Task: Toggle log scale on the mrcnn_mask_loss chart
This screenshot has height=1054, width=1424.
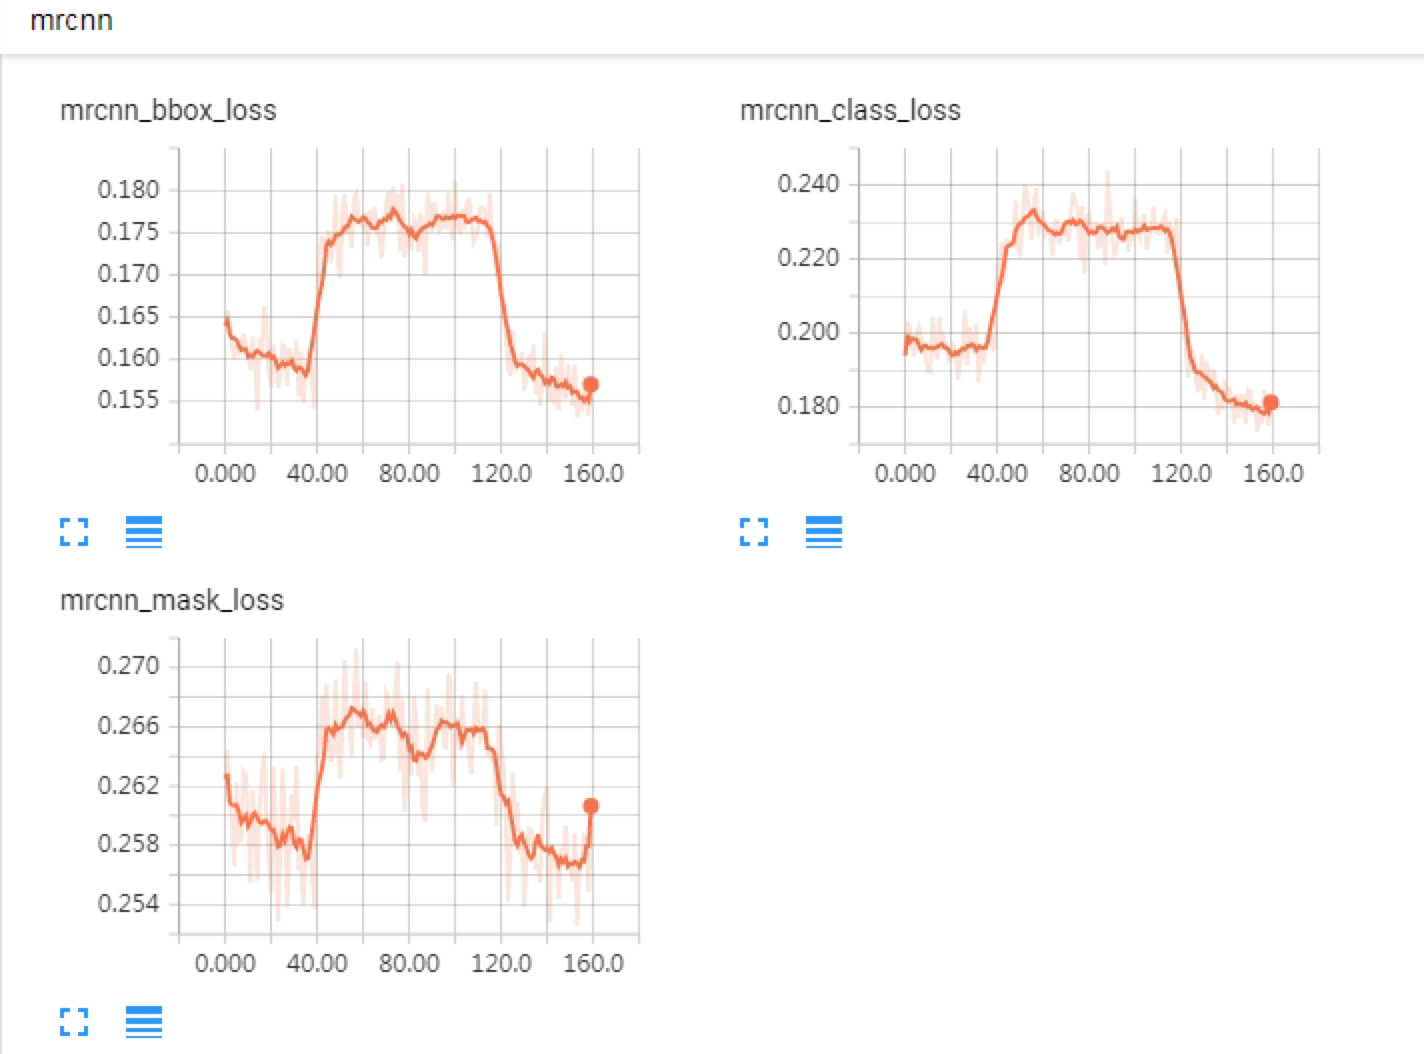Action: [144, 1022]
